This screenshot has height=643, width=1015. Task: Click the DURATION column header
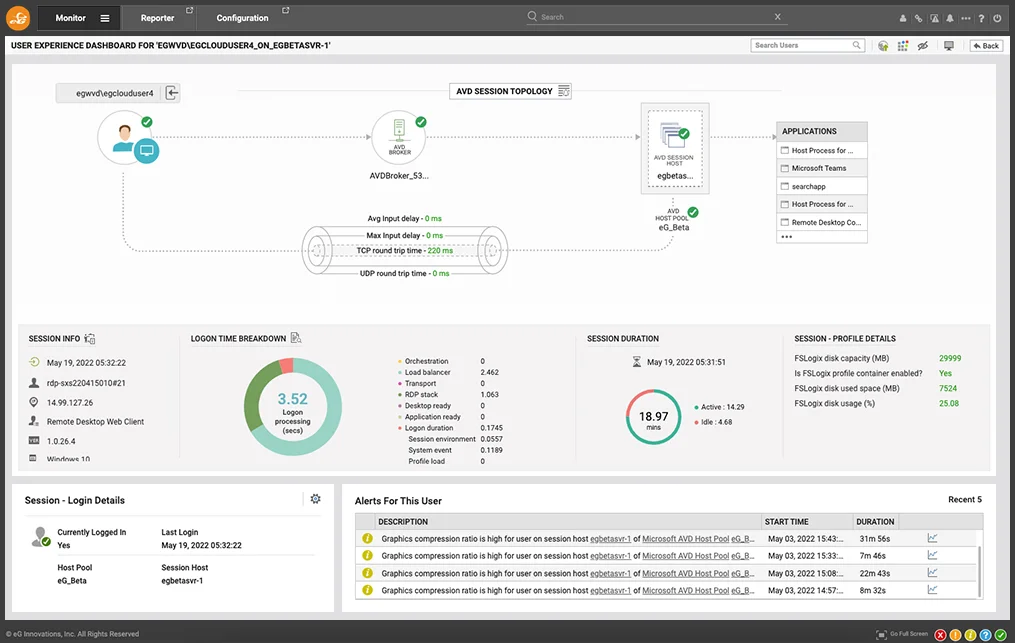[875, 522]
